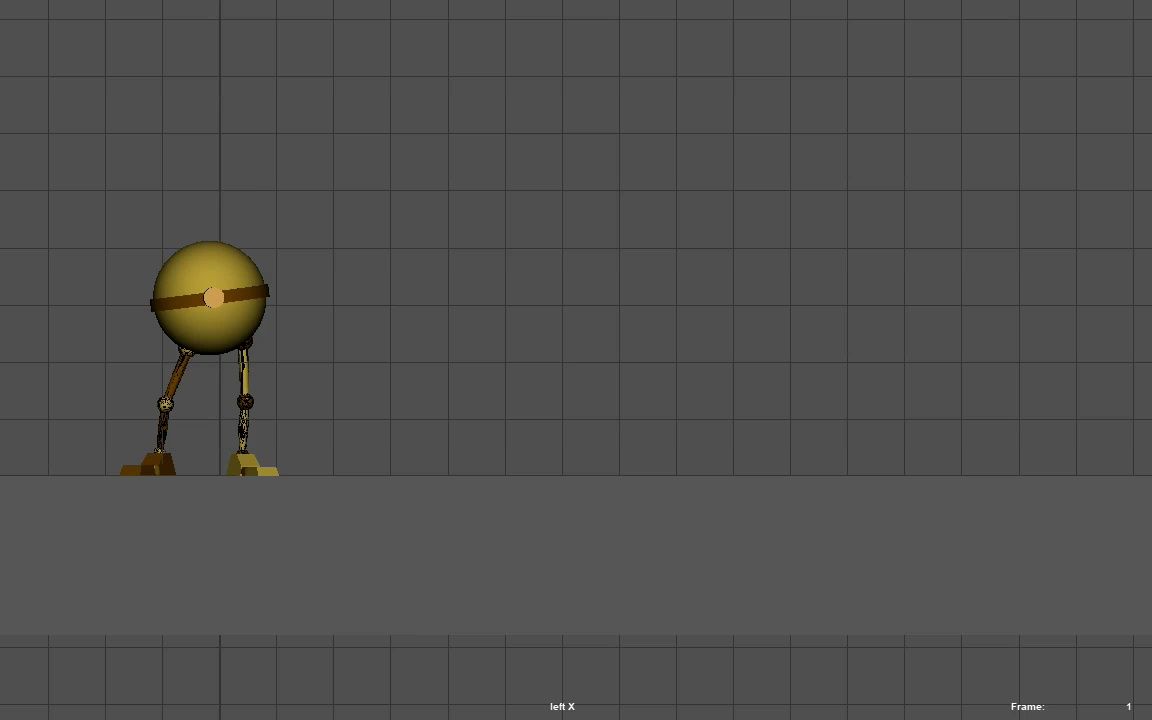Click the 'left X' viewport label
The width and height of the screenshot is (1152, 720).
563,707
